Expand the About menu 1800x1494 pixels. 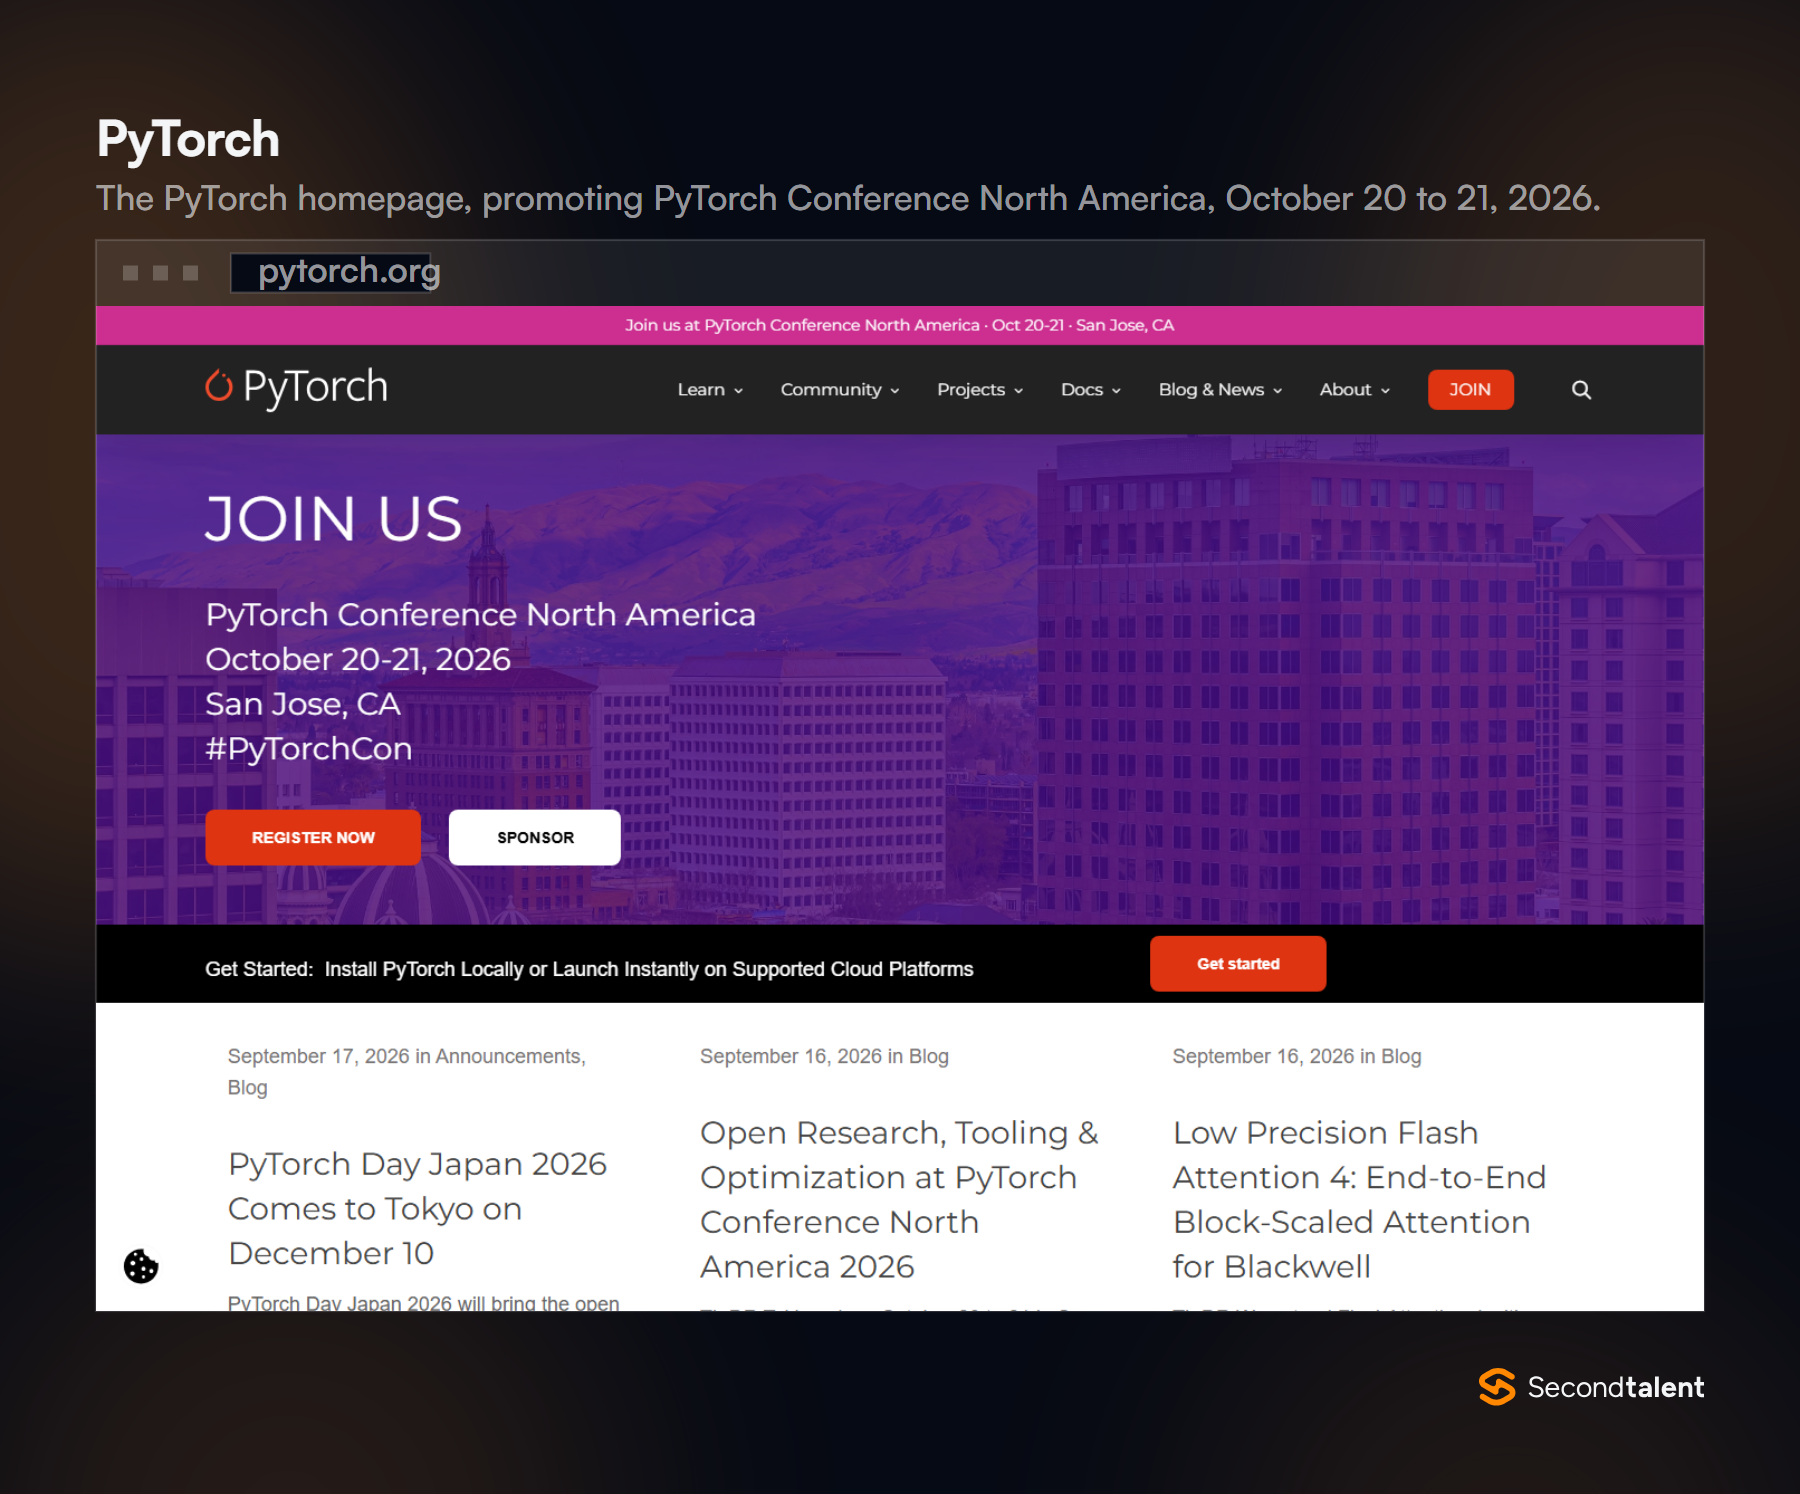(1355, 390)
